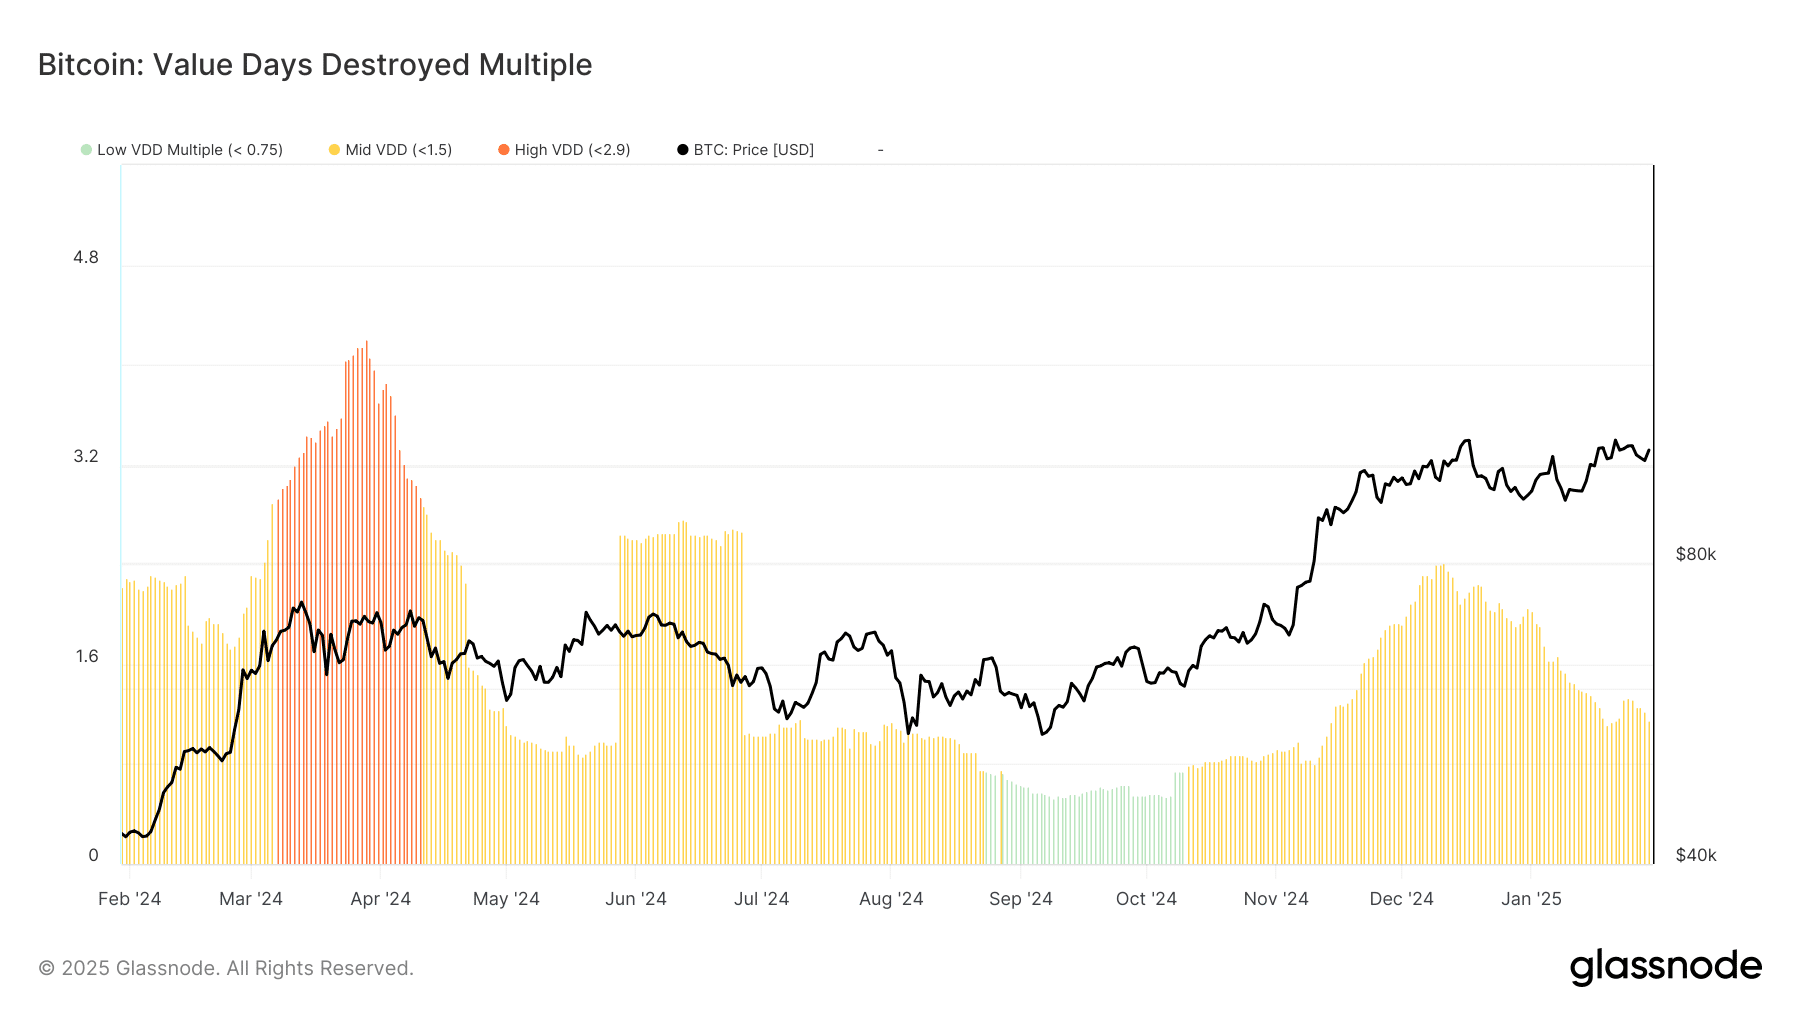Viewport: 1800px width, 1013px height.
Task: Click the 4.8 left y-axis value
Action: [x=86, y=257]
